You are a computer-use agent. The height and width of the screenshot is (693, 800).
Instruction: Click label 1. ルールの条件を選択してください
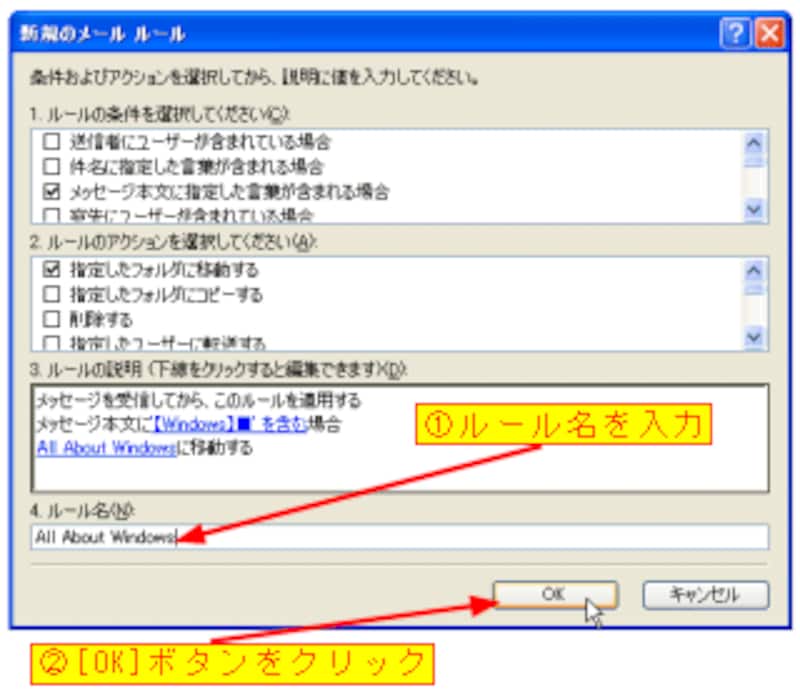point(160,114)
